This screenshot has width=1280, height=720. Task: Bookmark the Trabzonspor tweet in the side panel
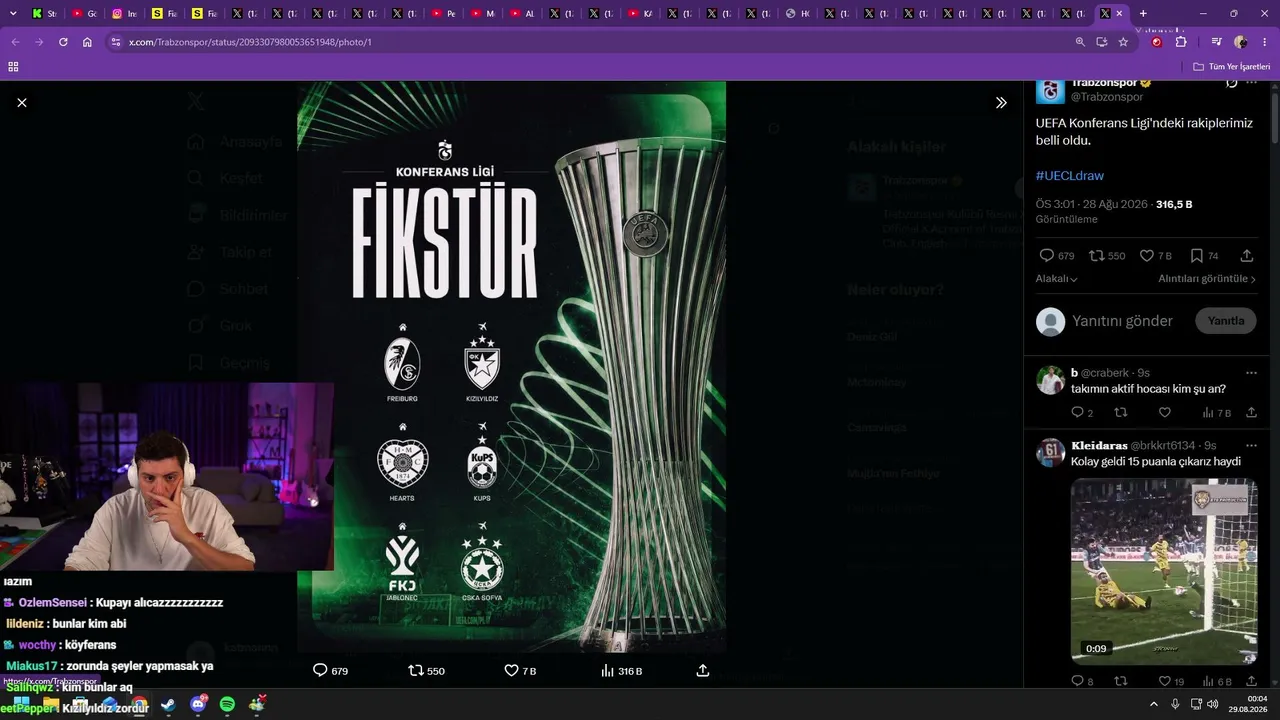click(x=1197, y=255)
